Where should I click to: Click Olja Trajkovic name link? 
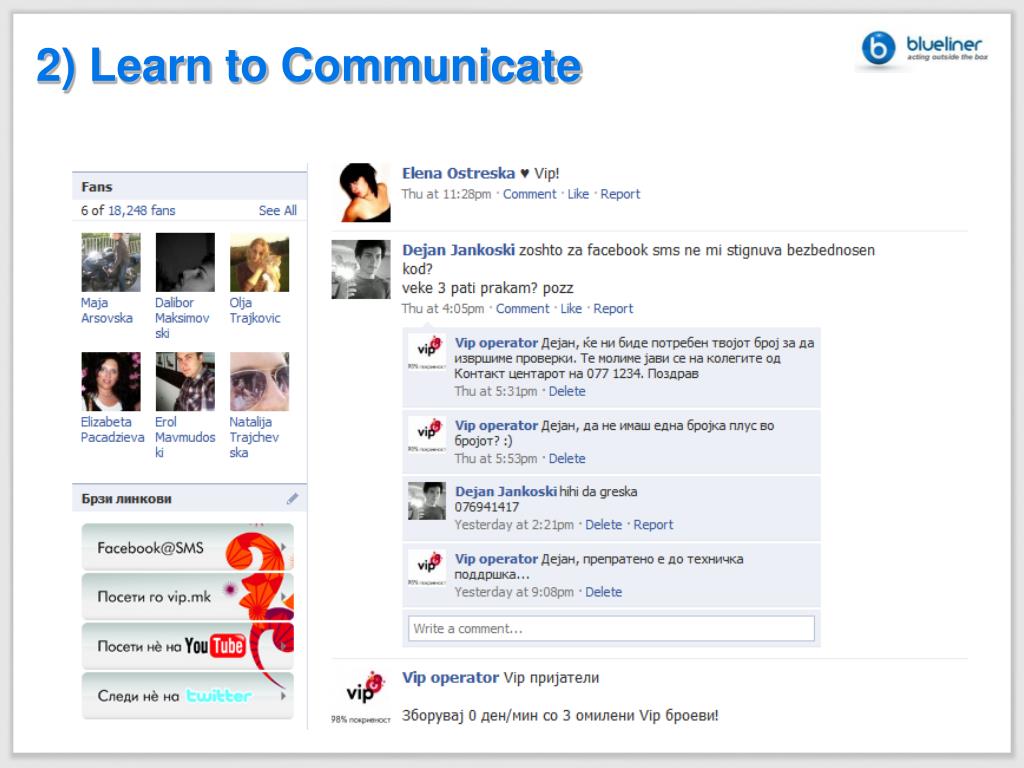coord(255,310)
